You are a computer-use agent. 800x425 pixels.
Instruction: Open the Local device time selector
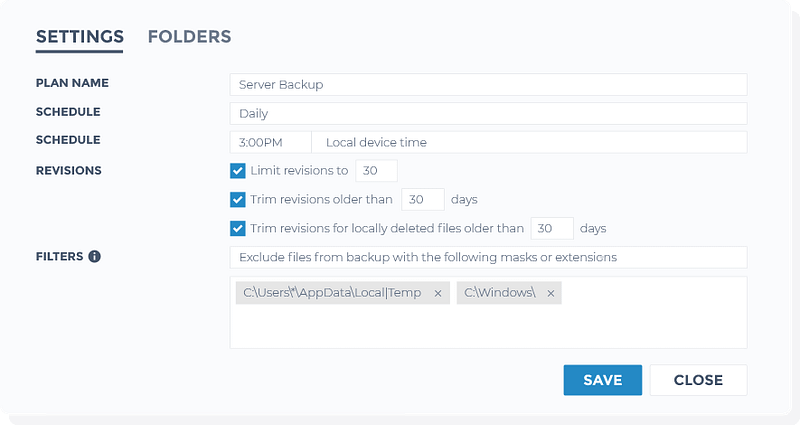(530, 142)
